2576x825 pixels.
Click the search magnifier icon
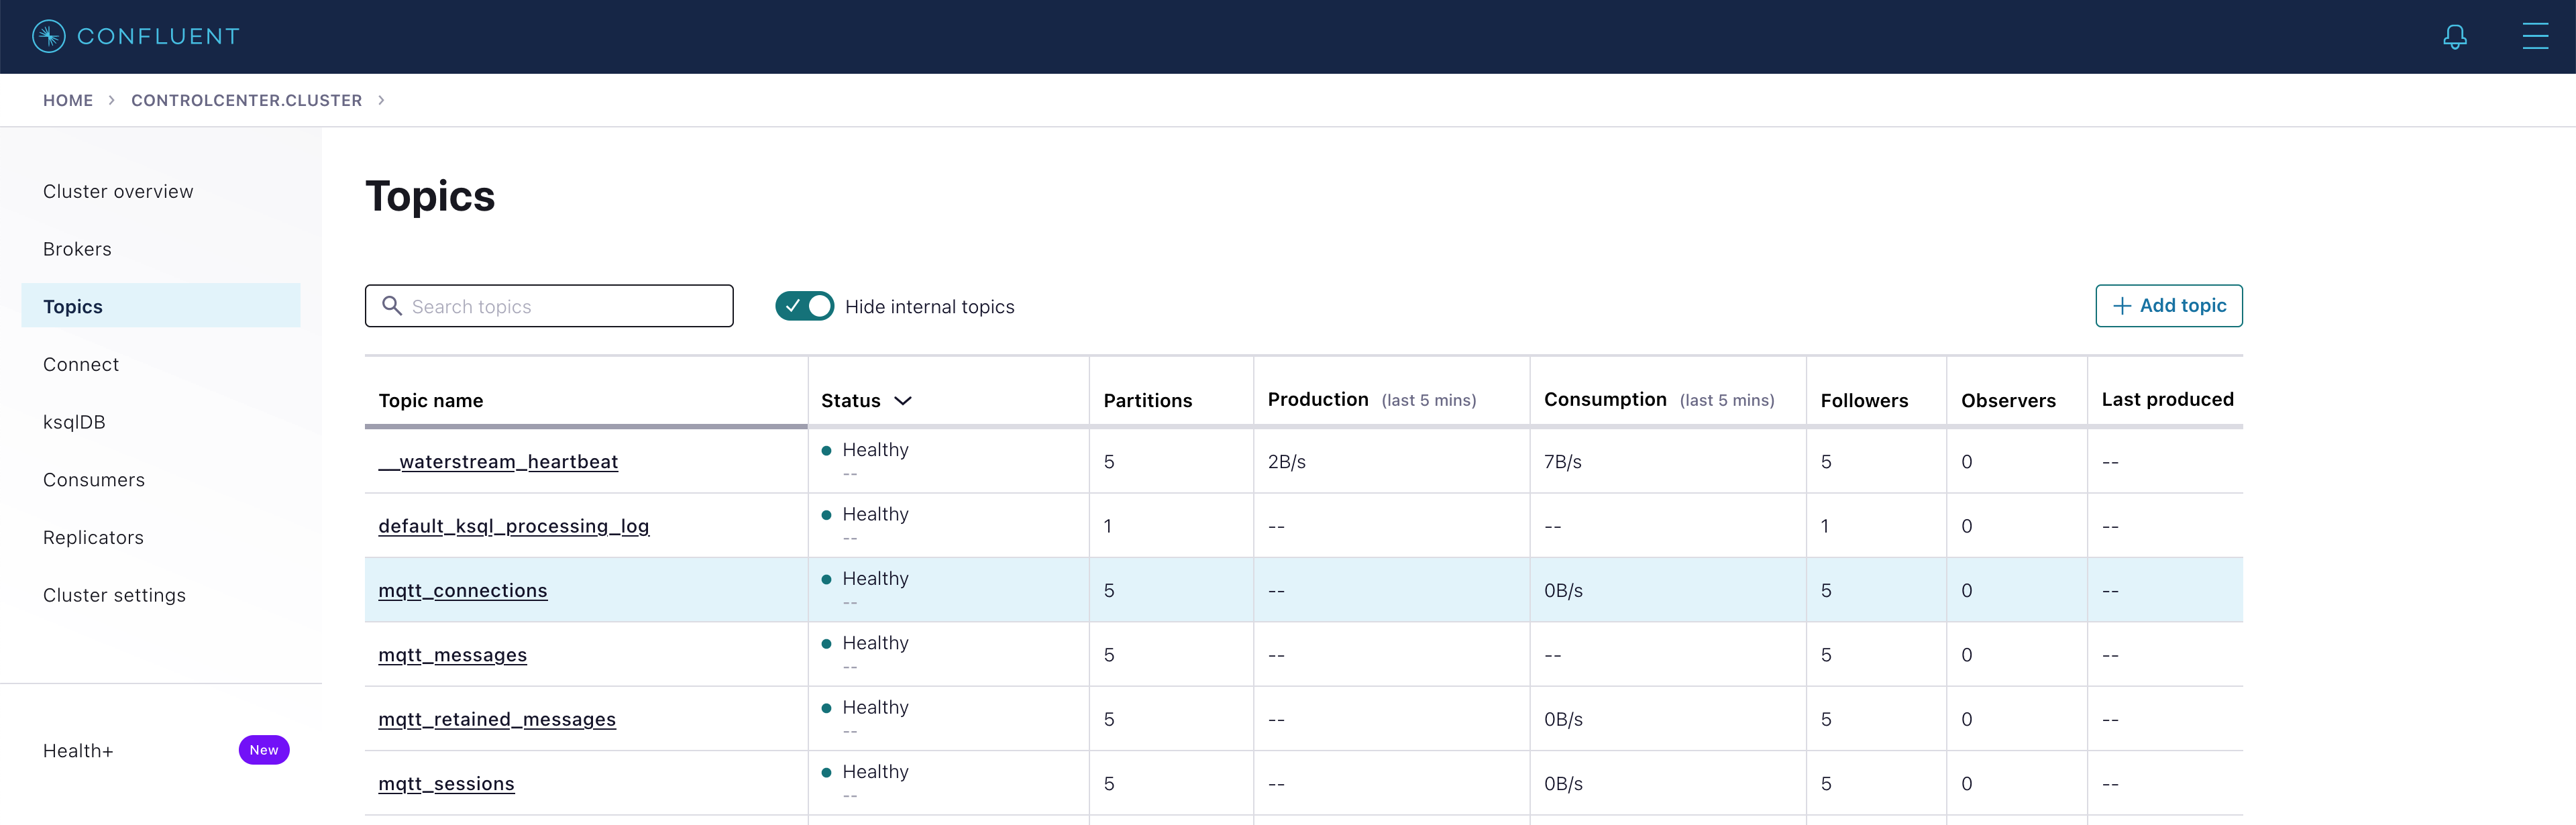point(392,306)
